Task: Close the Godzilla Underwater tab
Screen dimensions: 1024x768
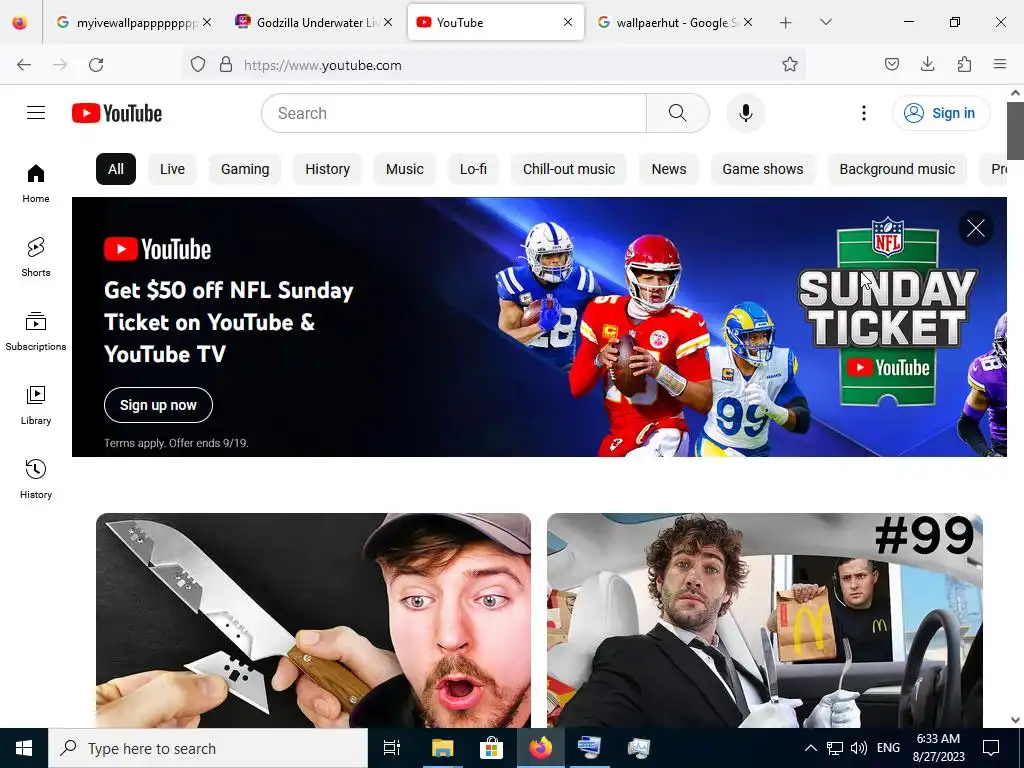Action: 388,22
